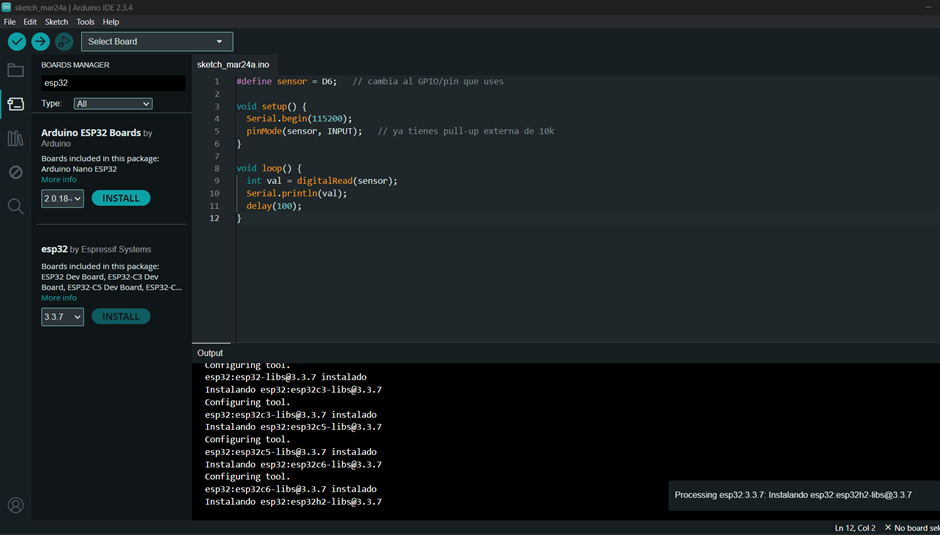Open the Library Manager sidebar icon
The width and height of the screenshot is (940, 535).
(x=16, y=139)
